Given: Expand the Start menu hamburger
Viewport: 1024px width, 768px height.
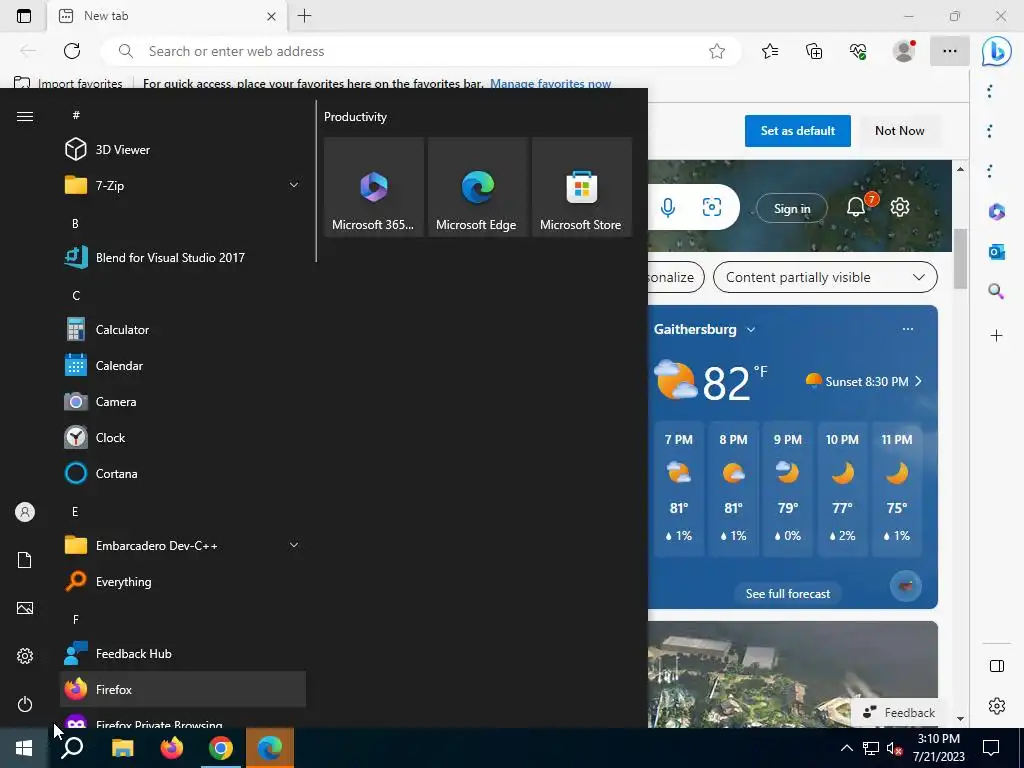Looking at the screenshot, I should click(25, 116).
